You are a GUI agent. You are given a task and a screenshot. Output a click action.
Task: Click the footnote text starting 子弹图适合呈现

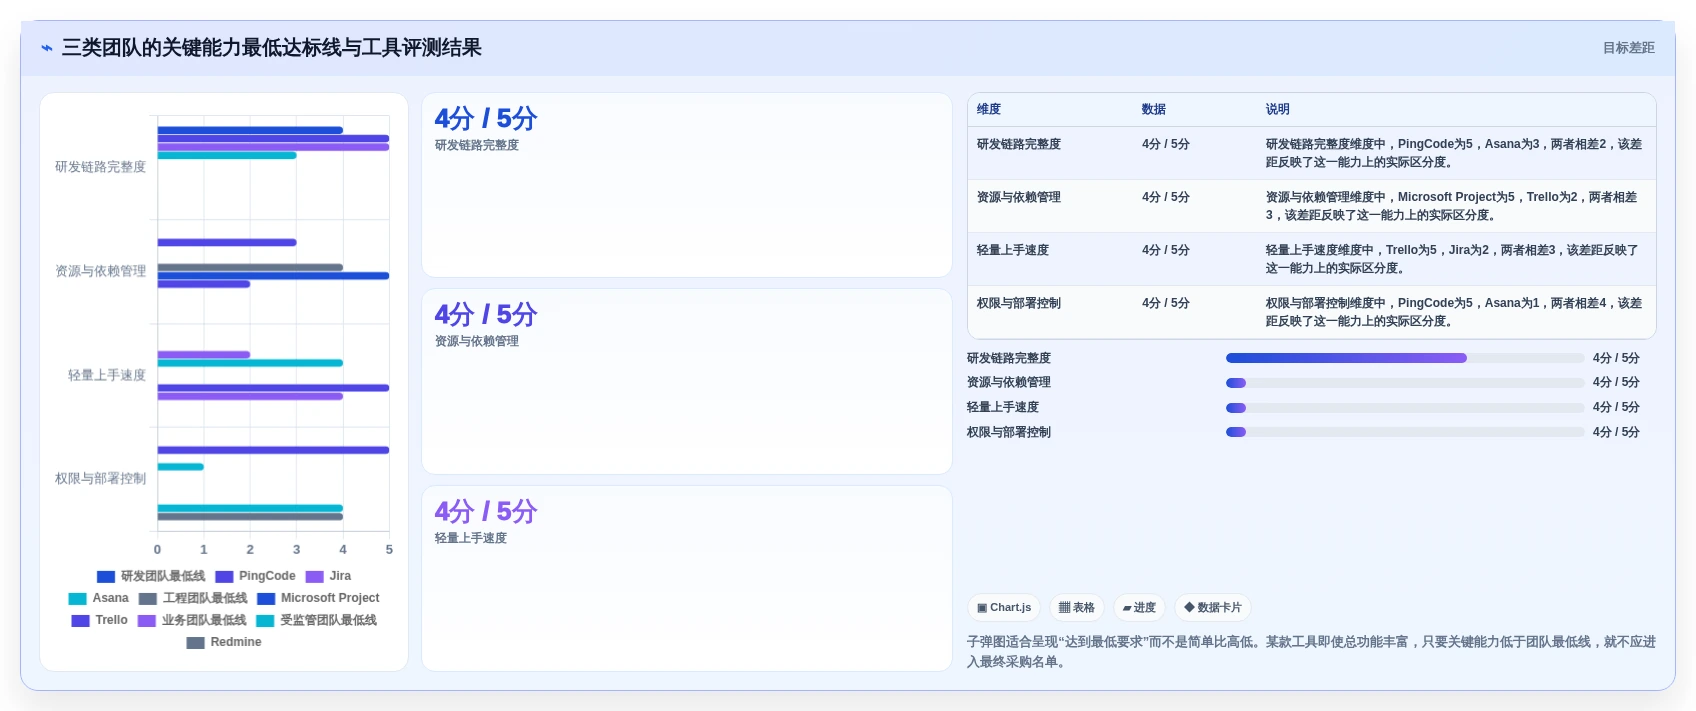pos(1311,651)
